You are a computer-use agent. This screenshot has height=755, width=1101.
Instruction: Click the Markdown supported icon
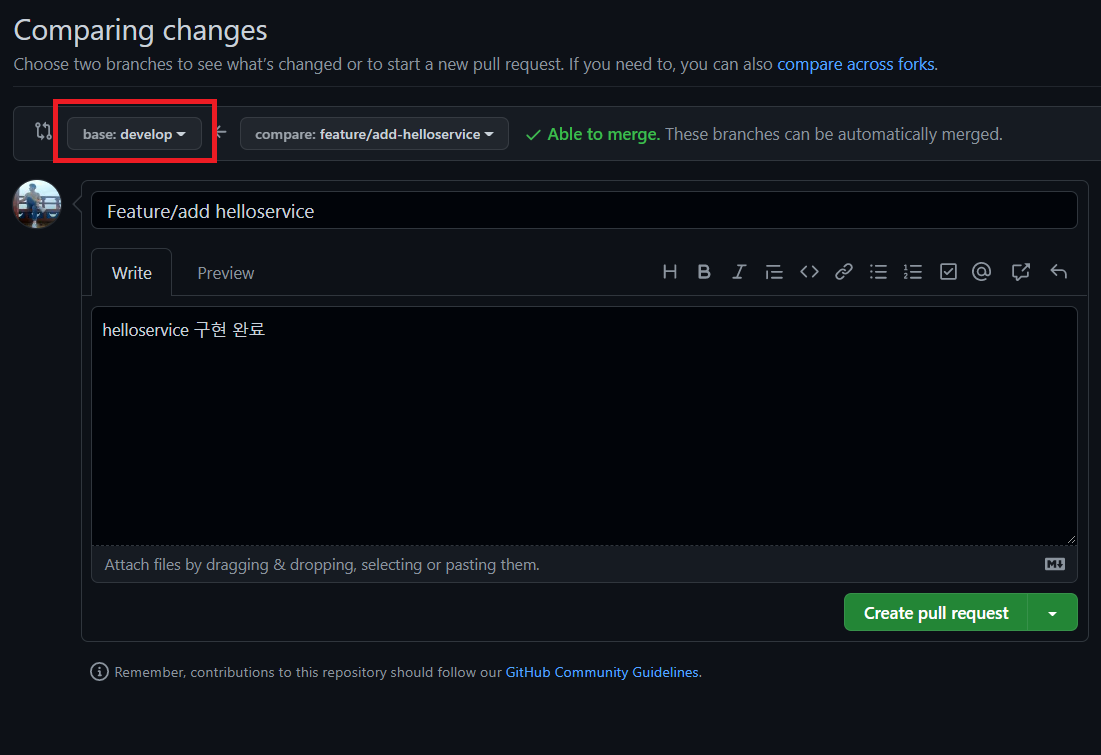tap(1055, 564)
